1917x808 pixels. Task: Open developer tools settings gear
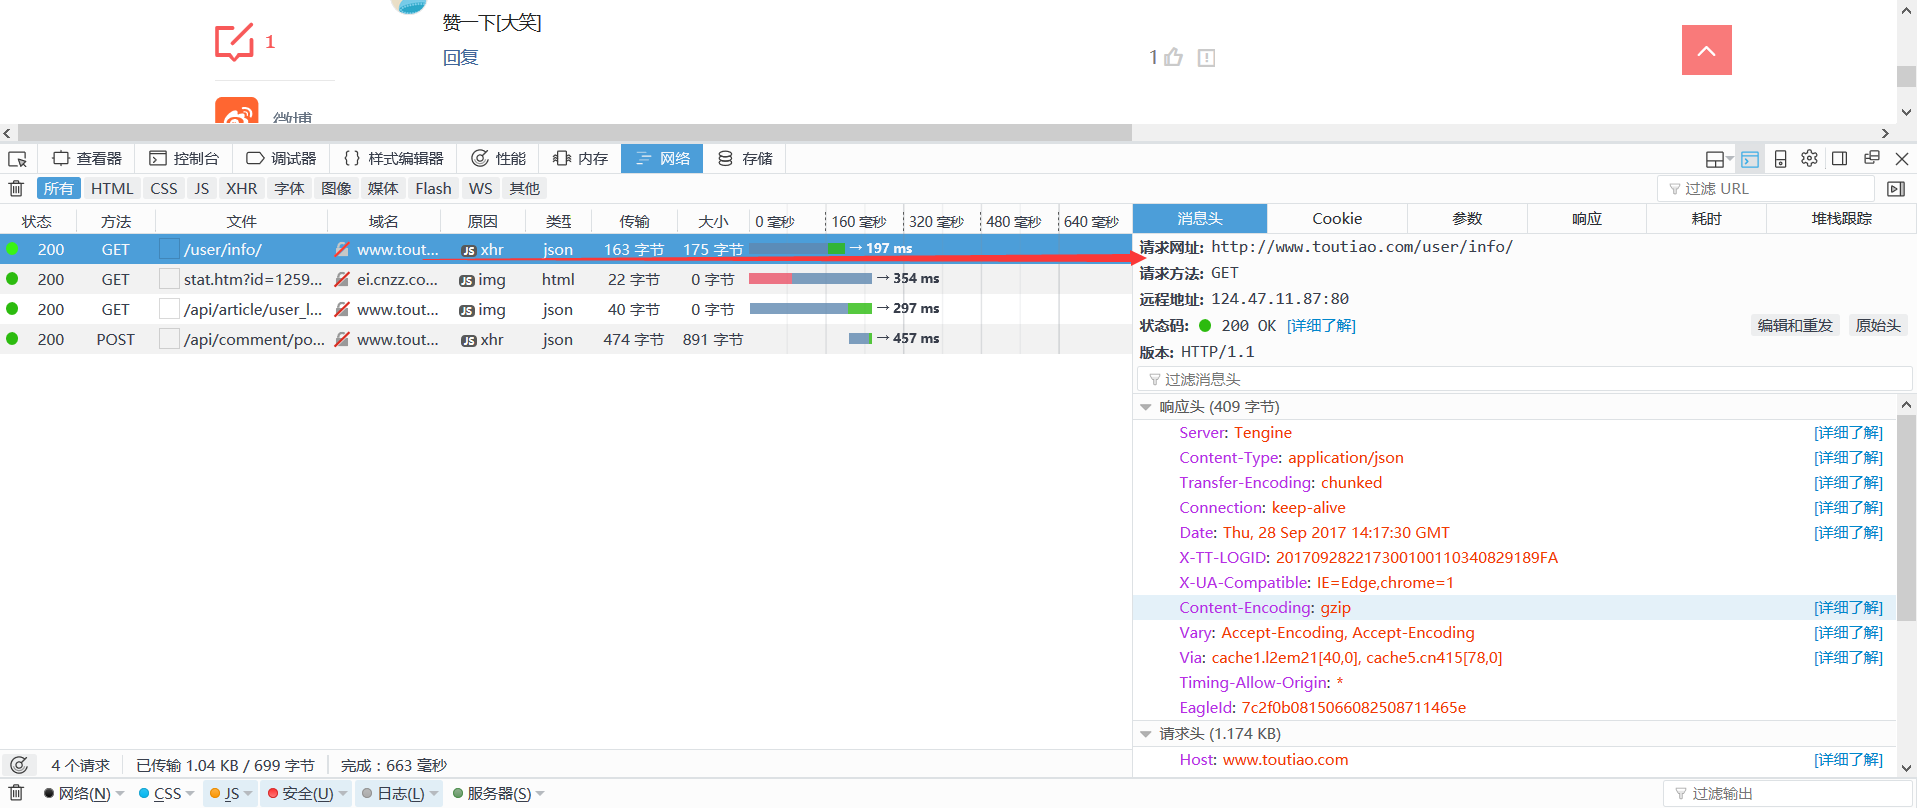[1809, 158]
